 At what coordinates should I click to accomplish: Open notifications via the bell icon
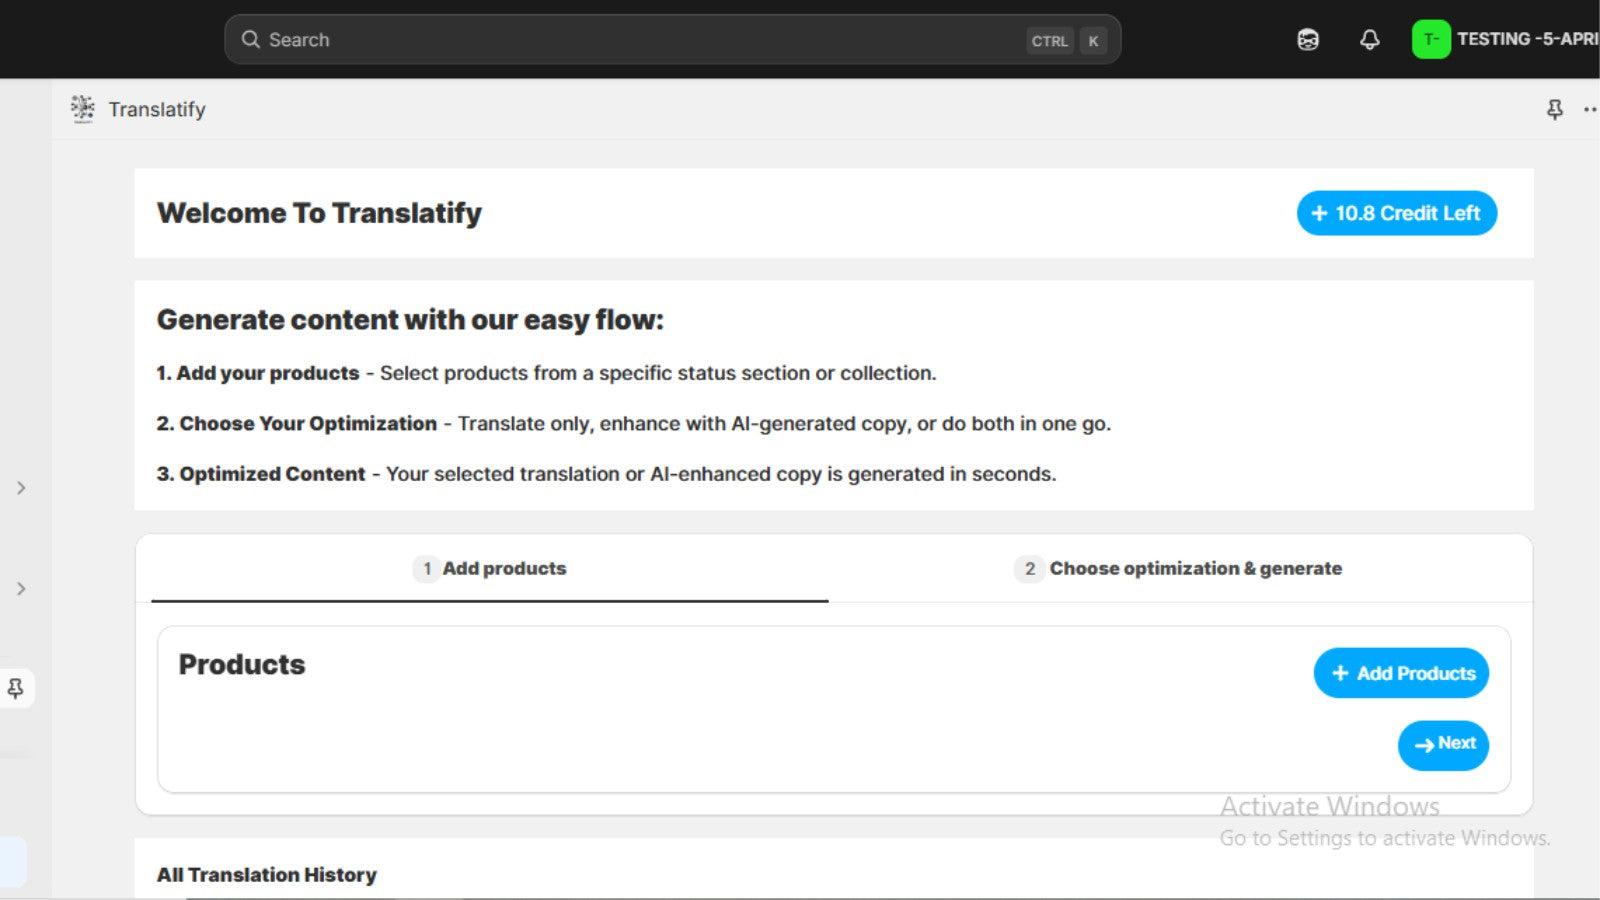click(1369, 39)
